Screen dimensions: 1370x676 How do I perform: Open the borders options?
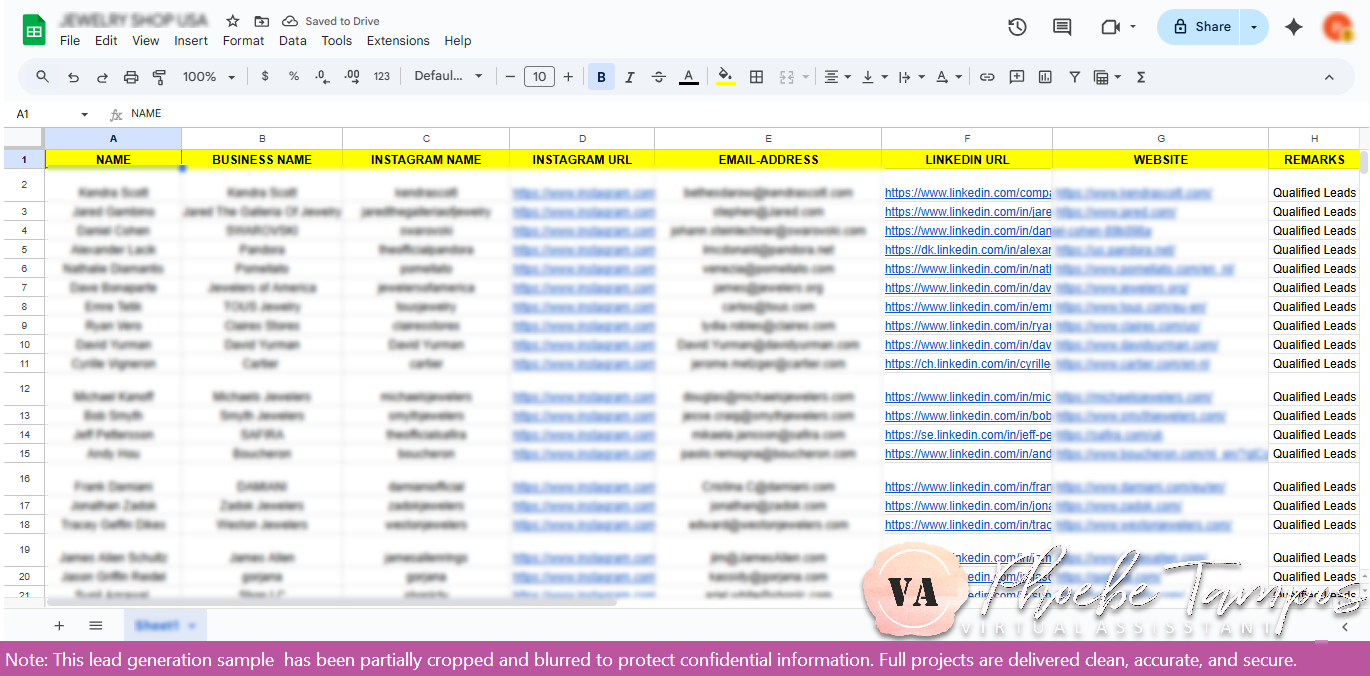coord(756,76)
